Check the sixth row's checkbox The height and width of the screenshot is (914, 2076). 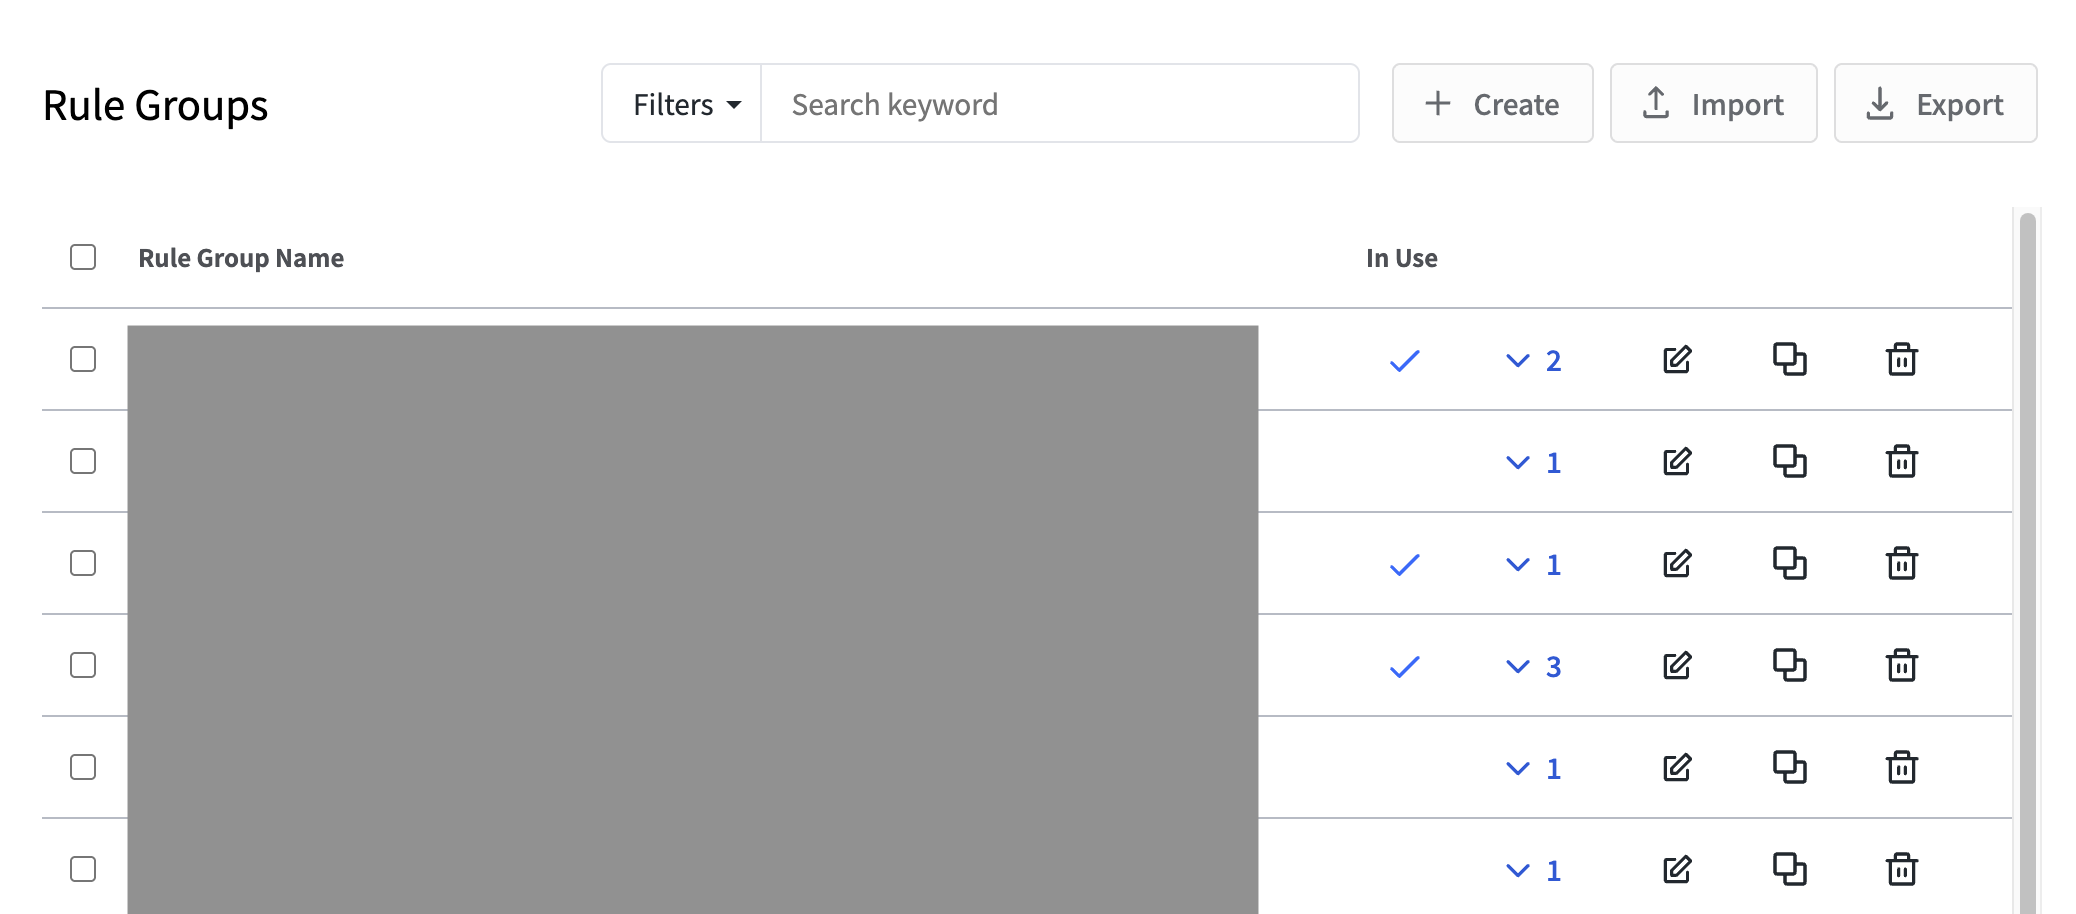click(x=83, y=869)
